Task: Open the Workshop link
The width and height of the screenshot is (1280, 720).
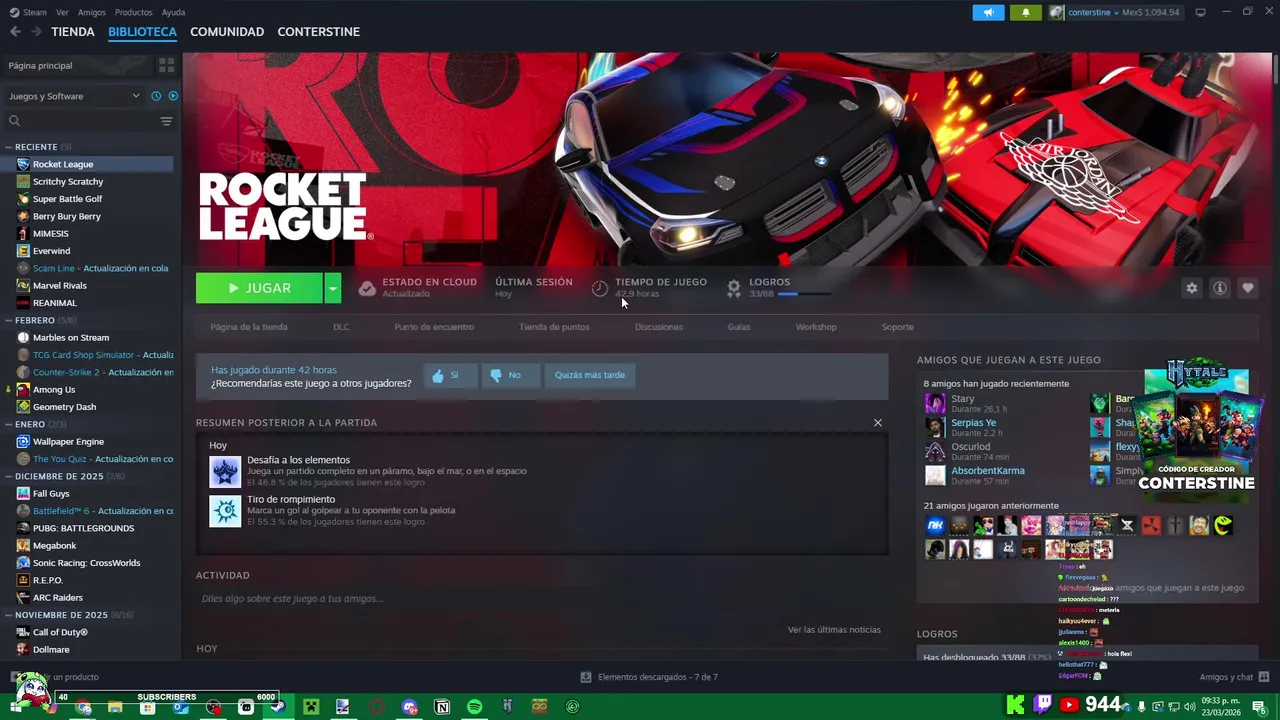Action: click(x=816, y=327)
